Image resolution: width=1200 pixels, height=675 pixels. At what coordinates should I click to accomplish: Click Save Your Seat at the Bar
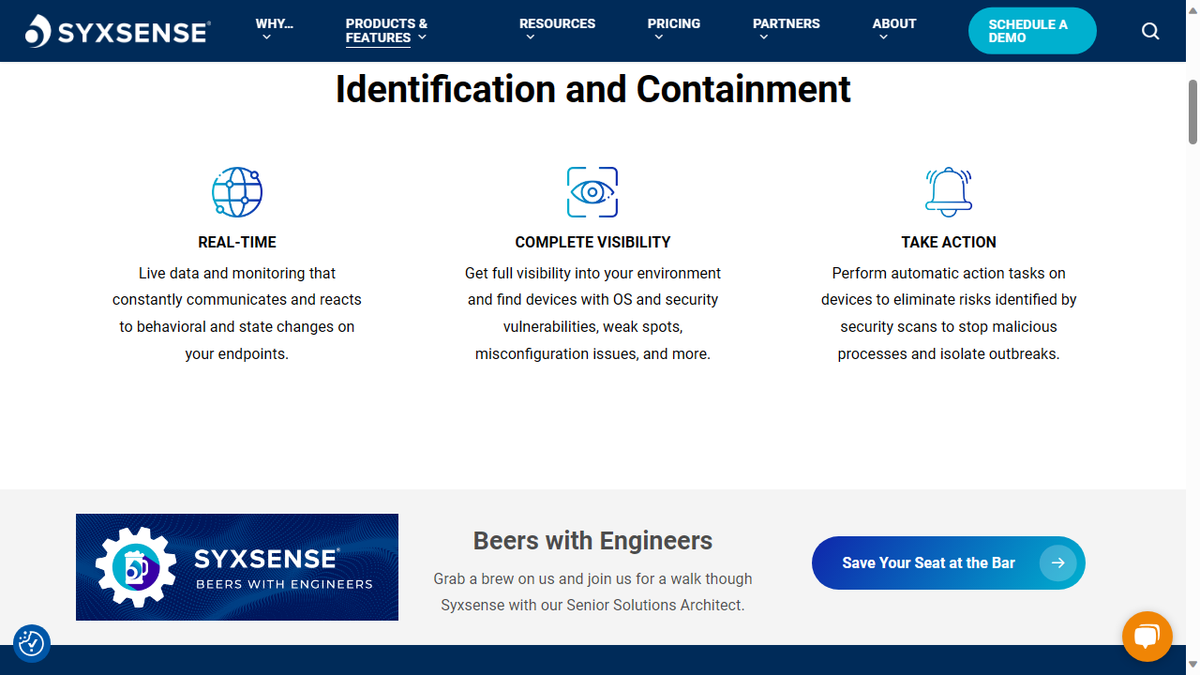point(928,562)
